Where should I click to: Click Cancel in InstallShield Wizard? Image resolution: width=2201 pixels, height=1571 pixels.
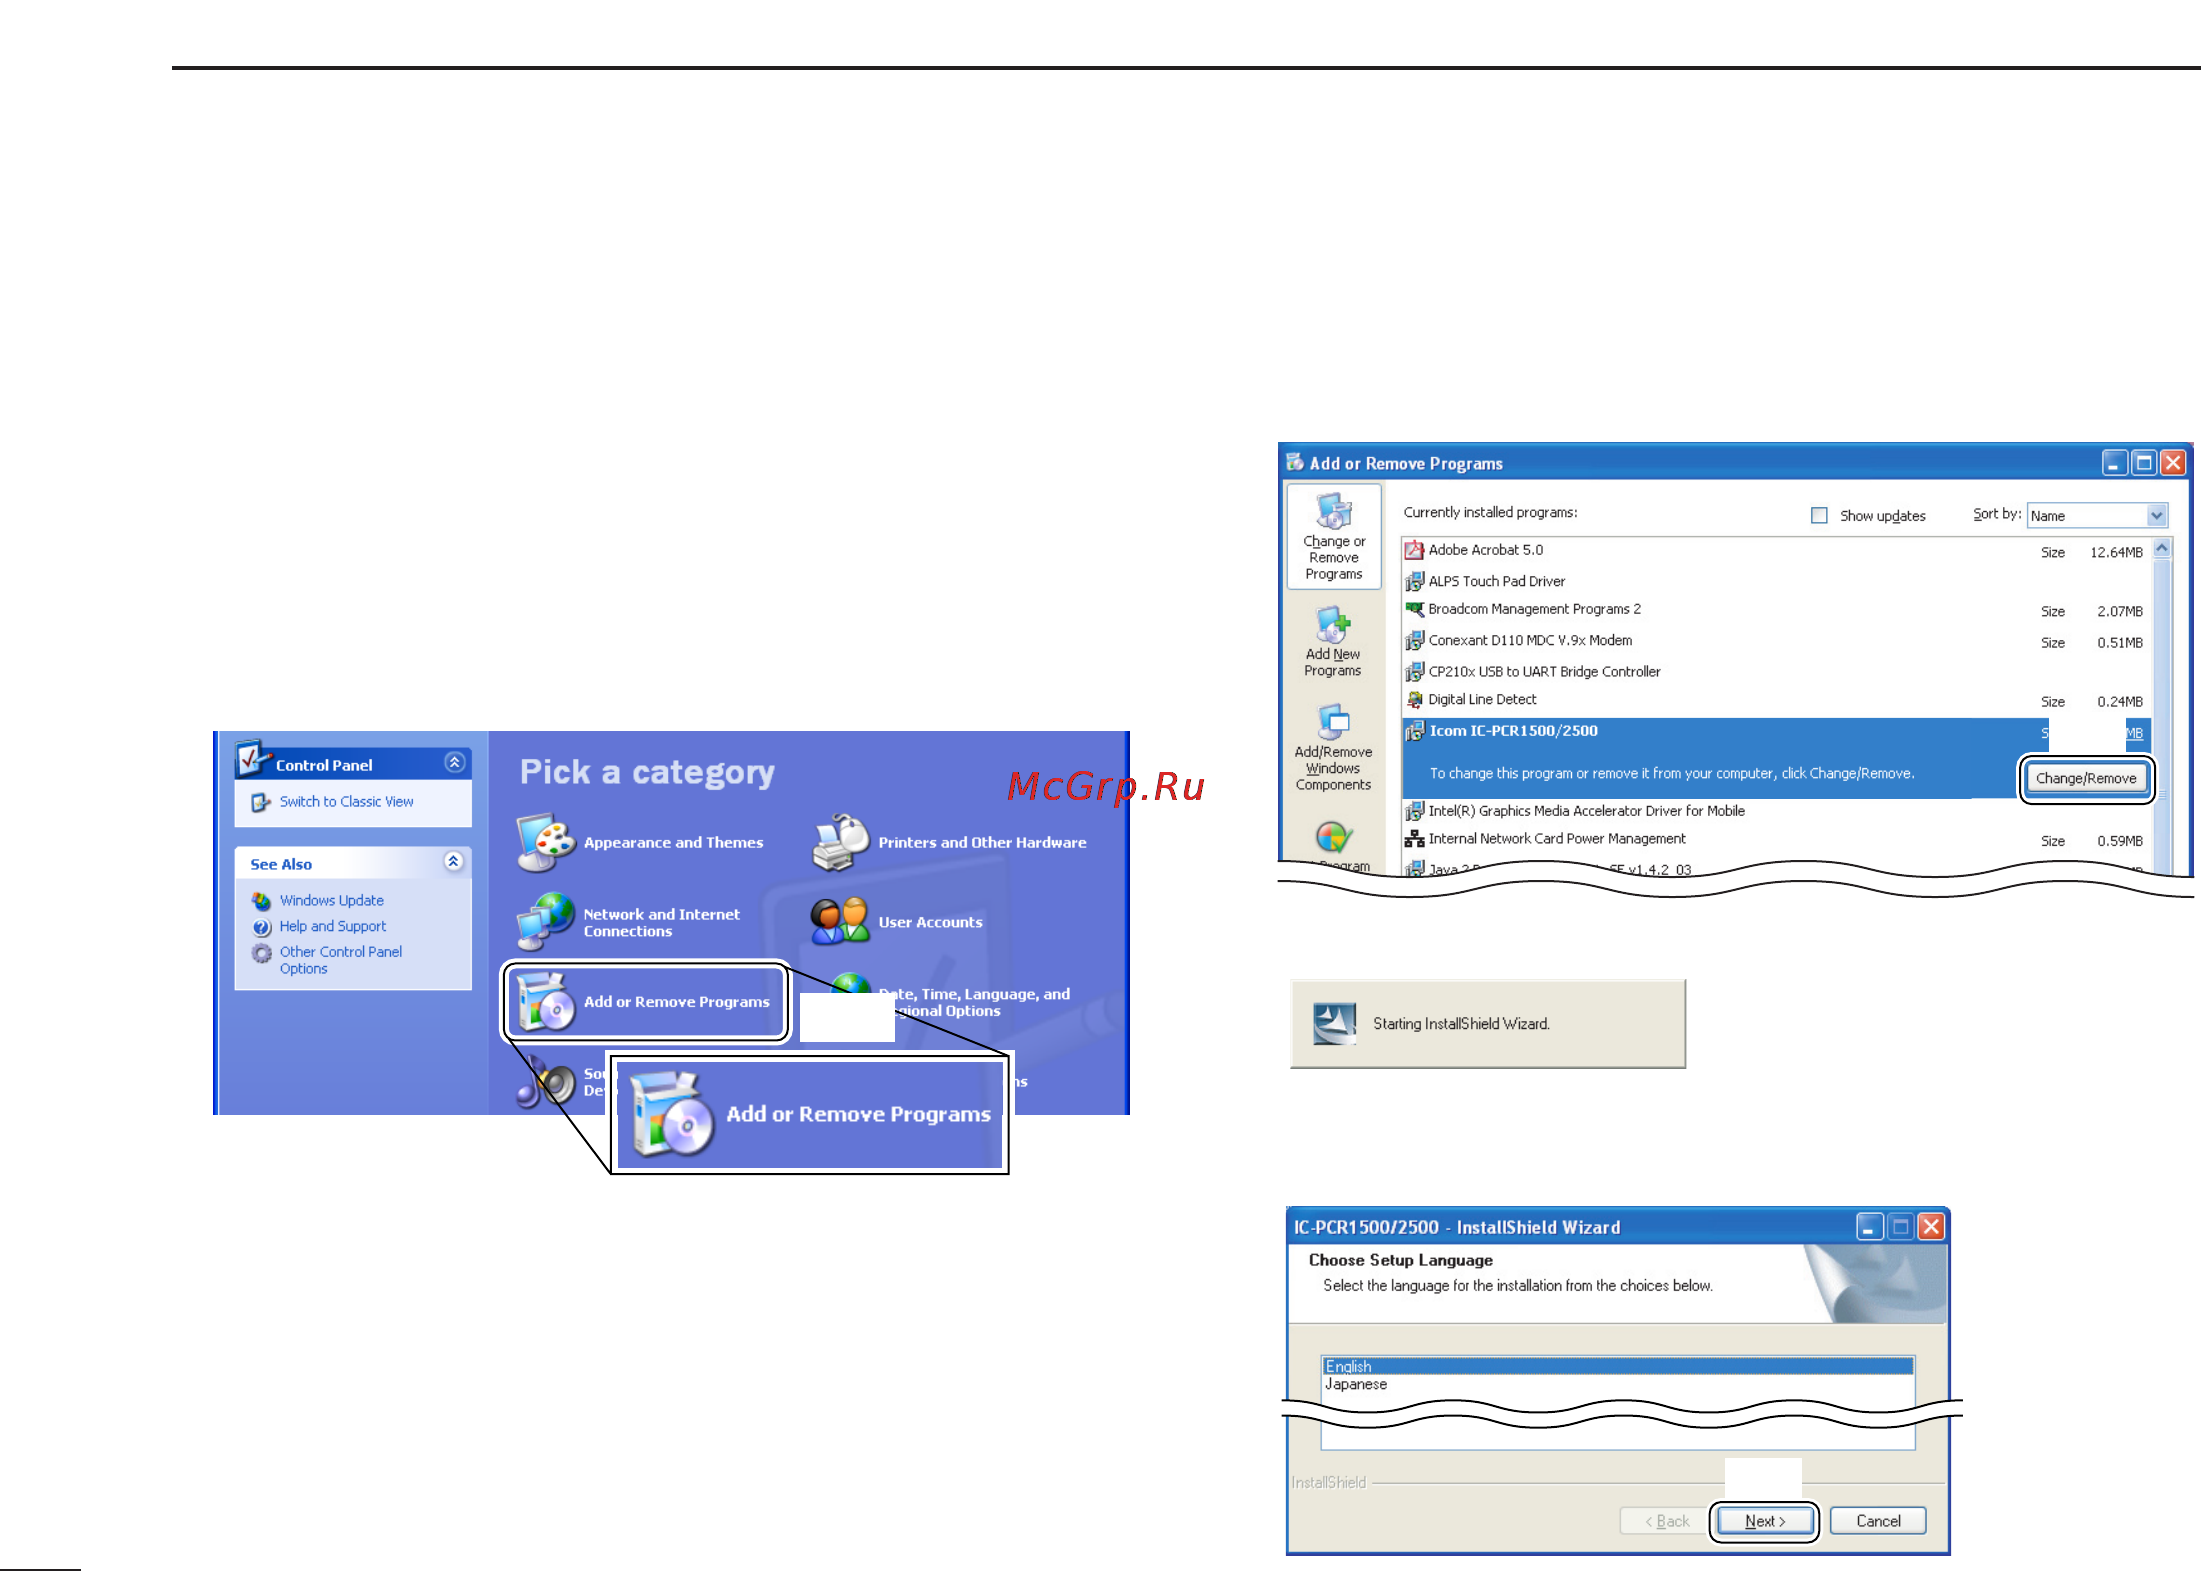1878,1521
